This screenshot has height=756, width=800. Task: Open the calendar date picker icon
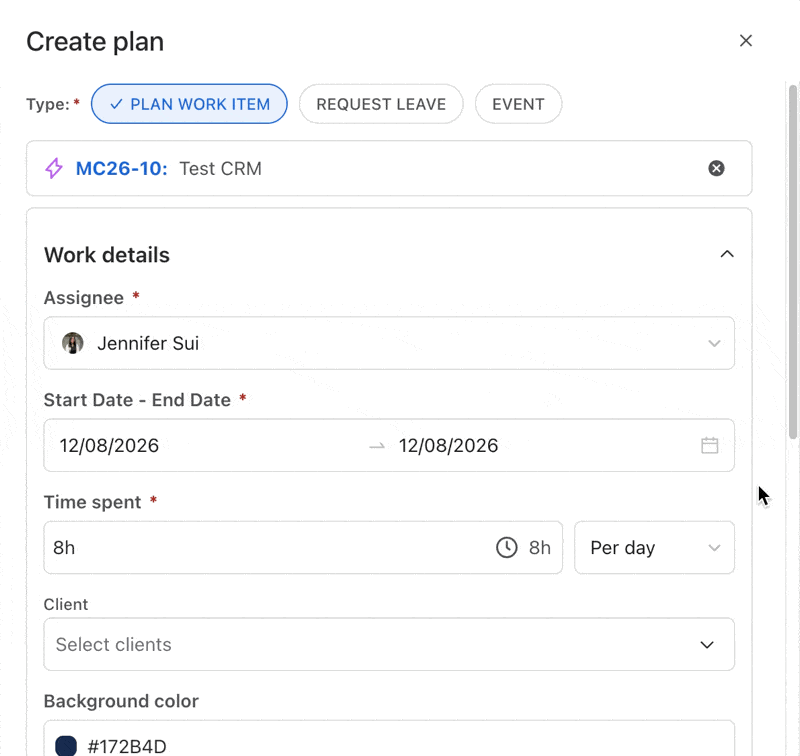tap(709, 445)
